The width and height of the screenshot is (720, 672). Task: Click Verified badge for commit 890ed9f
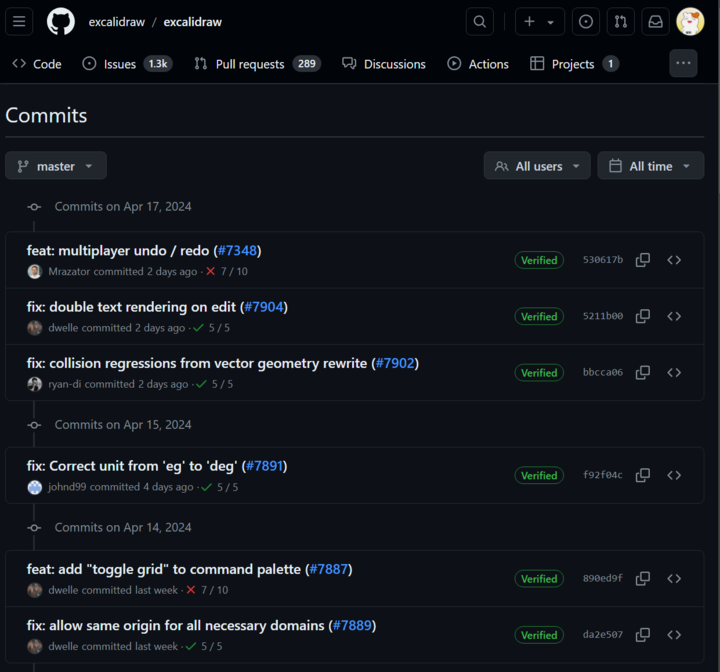[539, 579]
